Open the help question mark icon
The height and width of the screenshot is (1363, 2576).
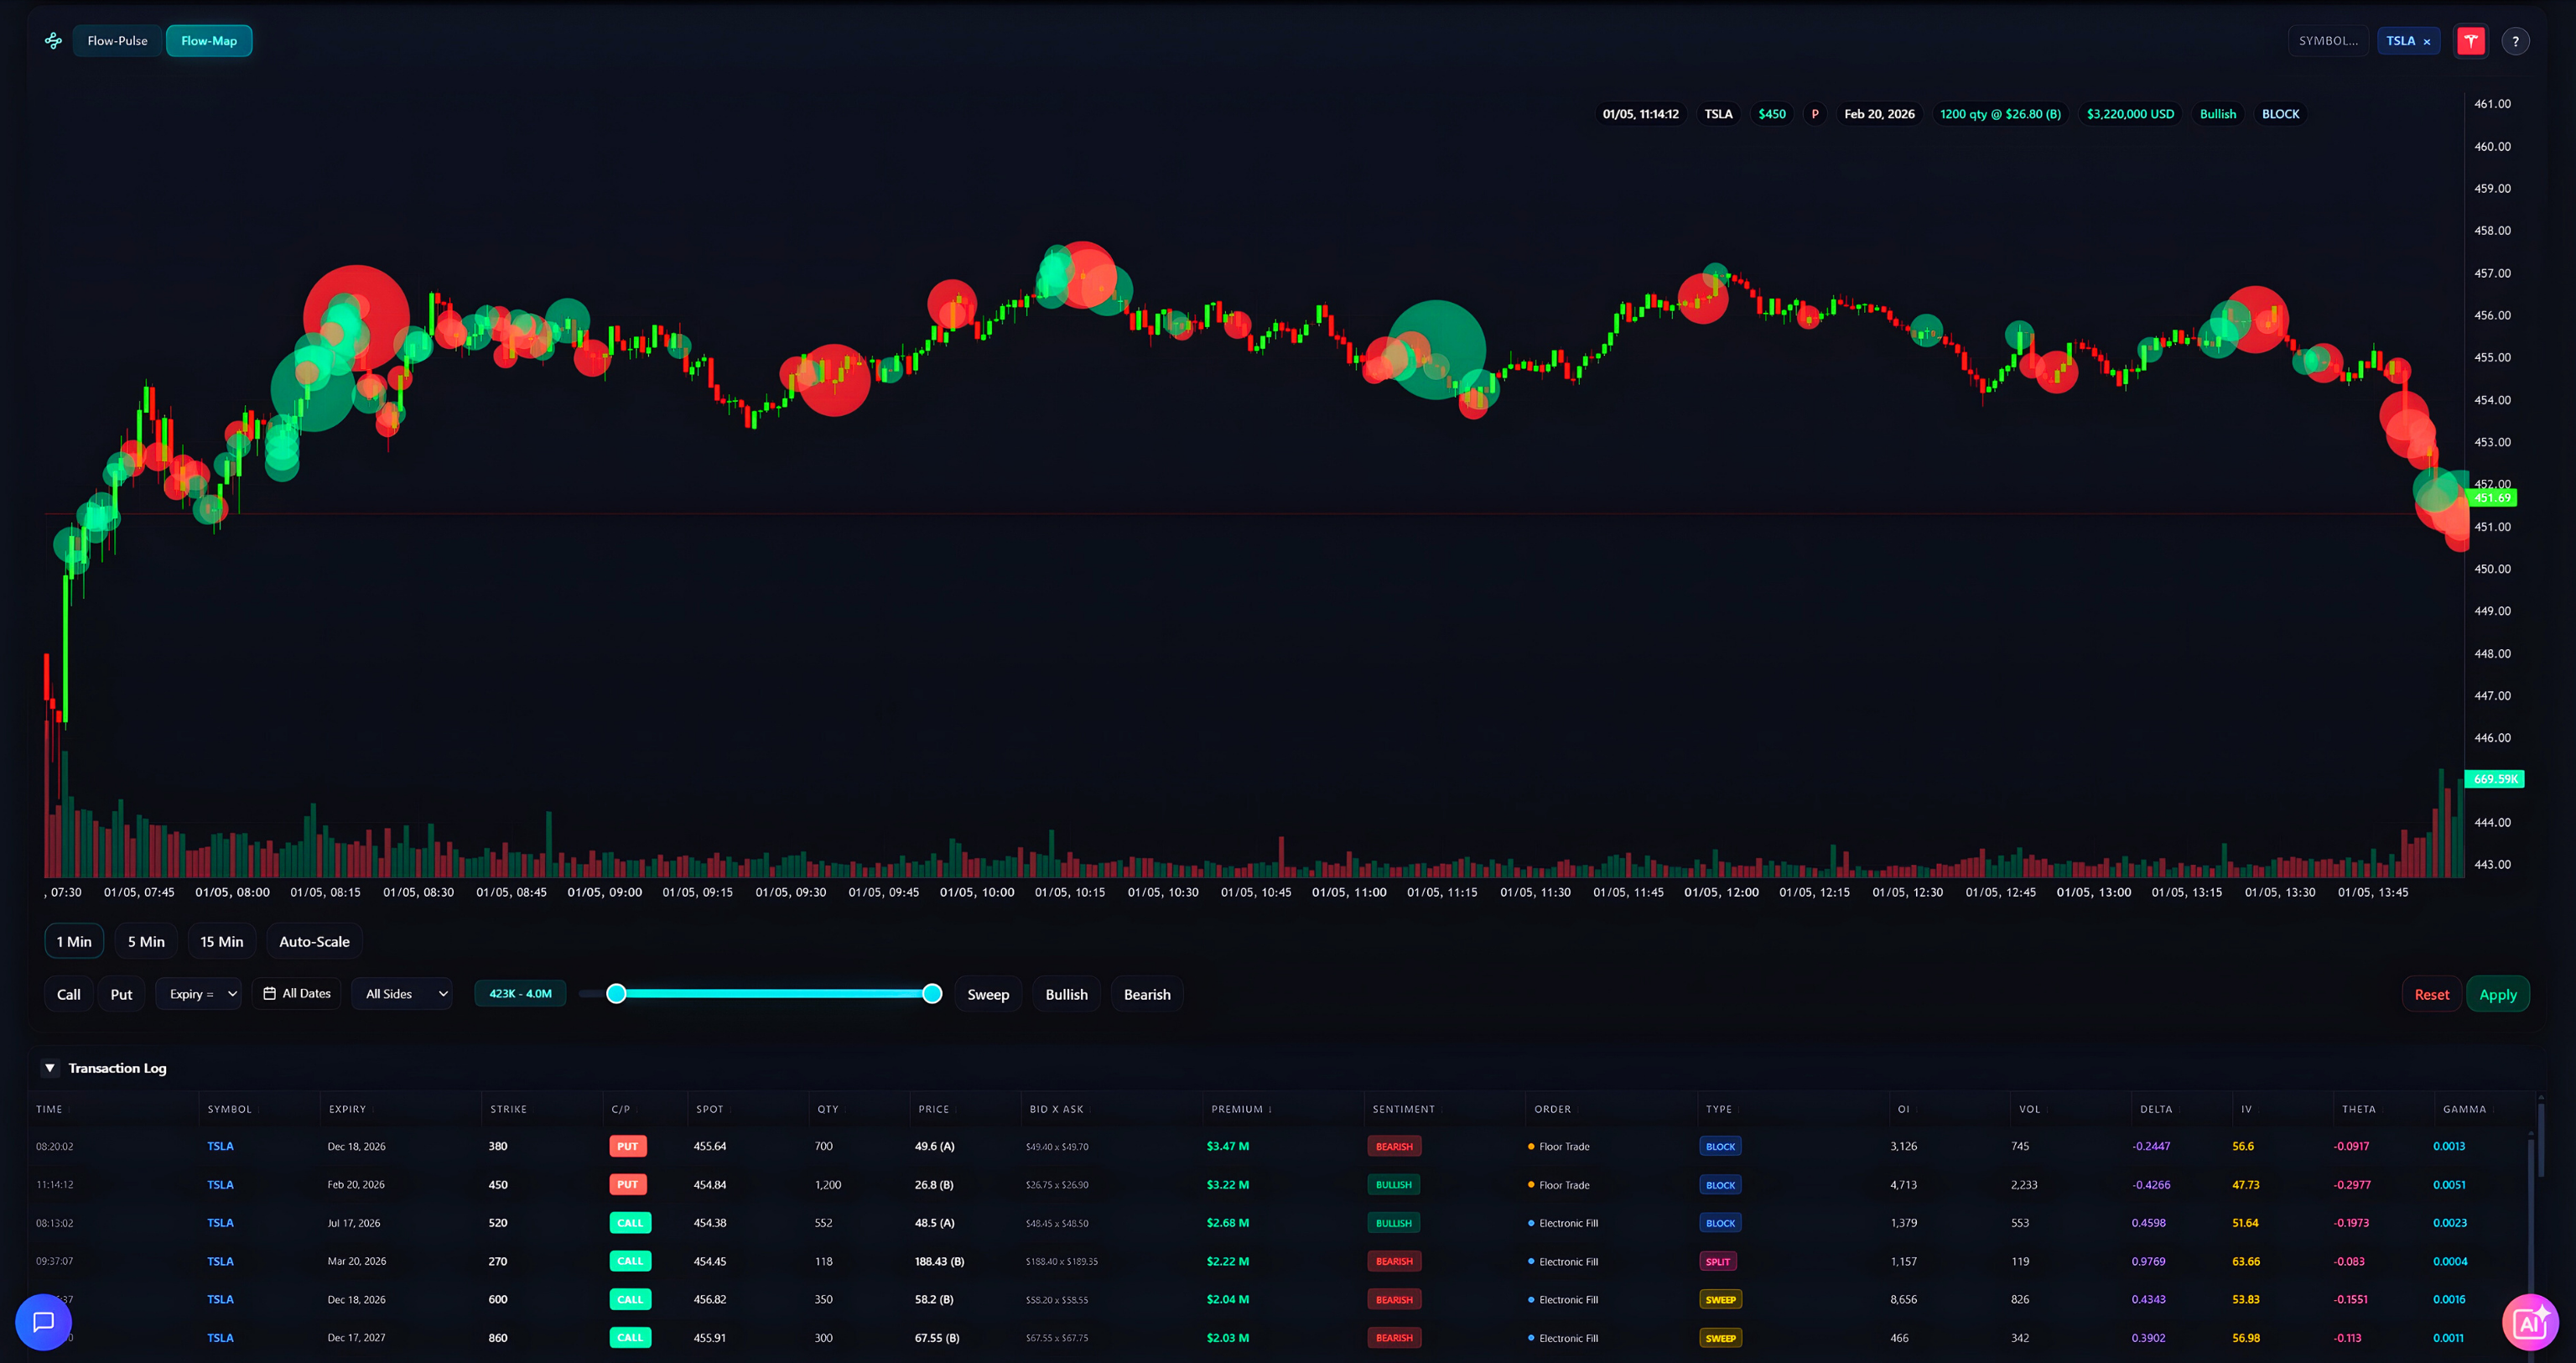tap(2515, 41)
